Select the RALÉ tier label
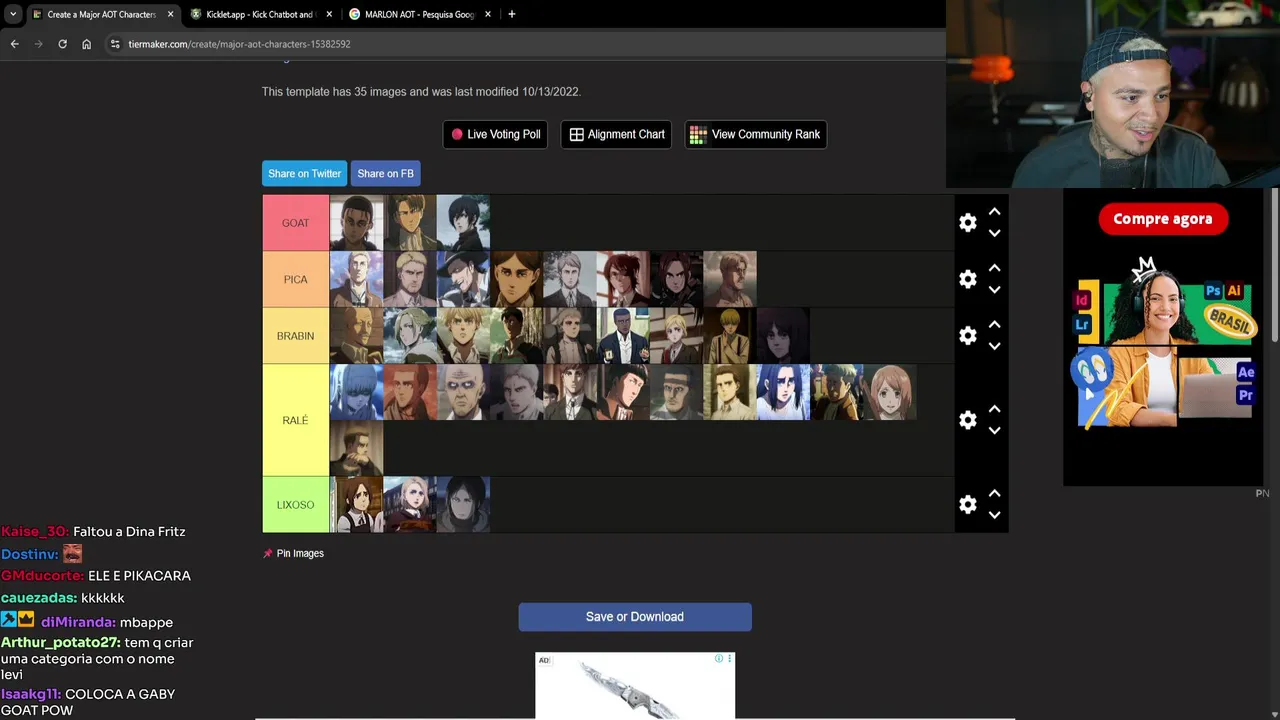Image resolution: width=1280 pixels, height=720 pixels. coord(295,420)
